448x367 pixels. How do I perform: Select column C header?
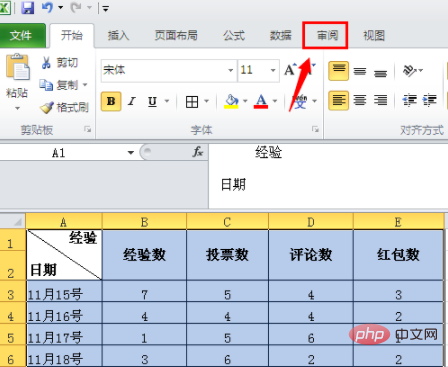click(x=227, y=221)
